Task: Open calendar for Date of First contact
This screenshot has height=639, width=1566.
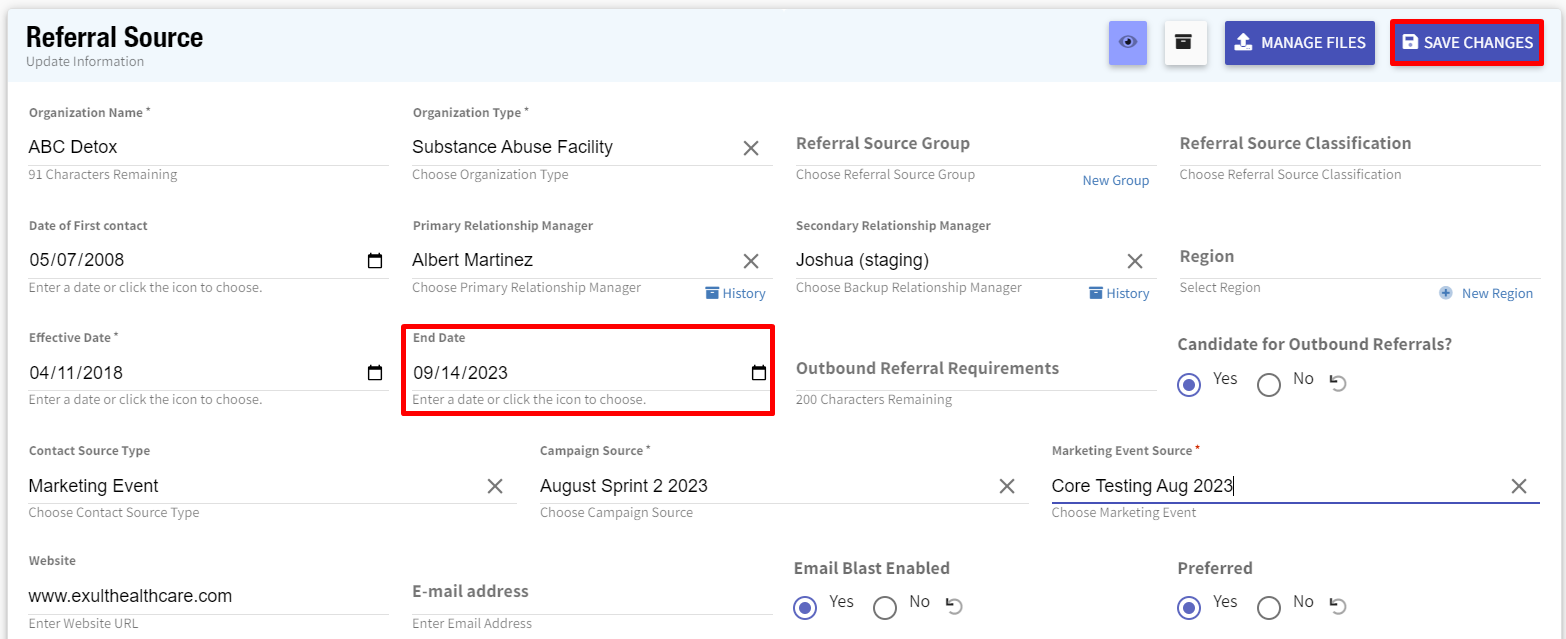Action: [x=375, y=261]
